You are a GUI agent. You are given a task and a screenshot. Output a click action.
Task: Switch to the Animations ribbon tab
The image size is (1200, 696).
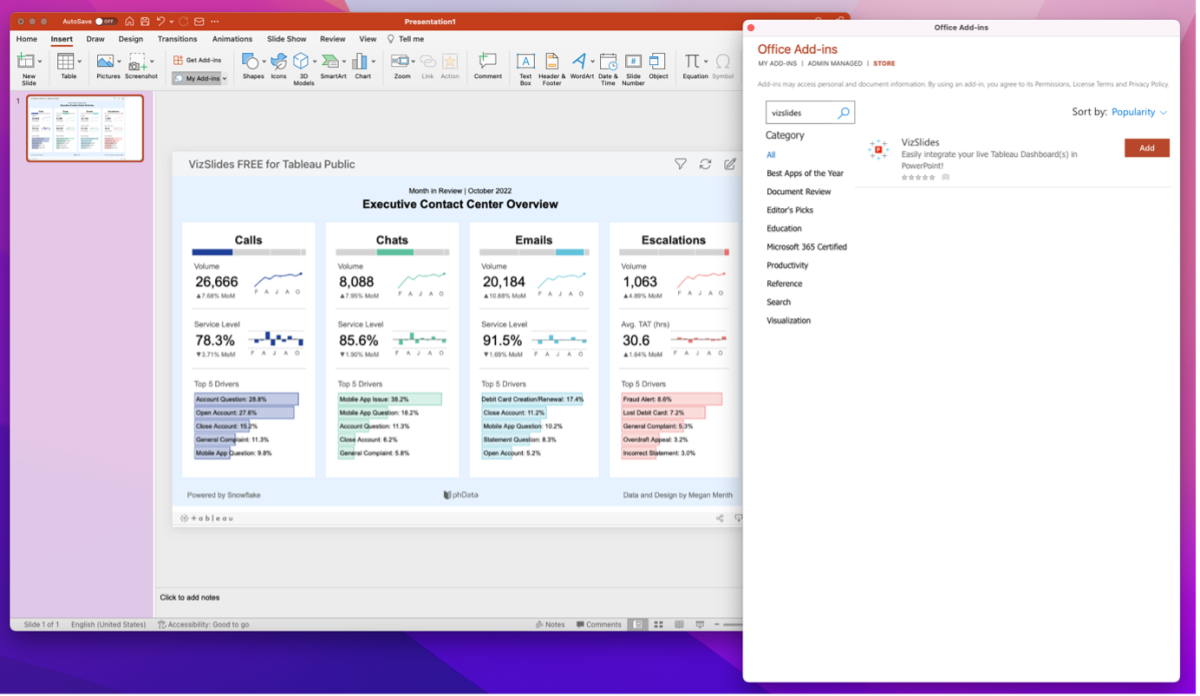click(232, 38)
